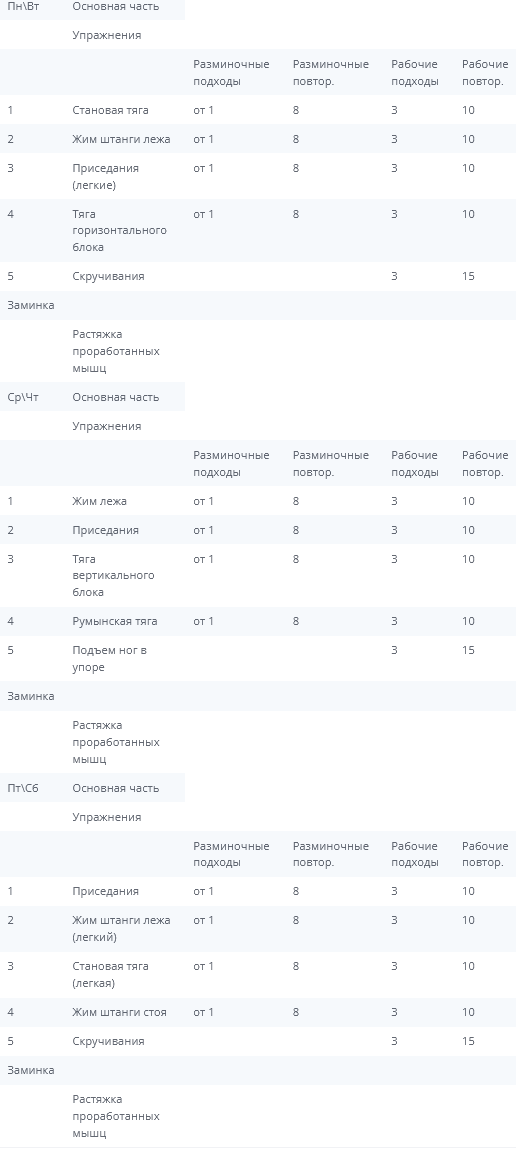Select Становая тяга (легкая) exercise
Viewport: 516px width, 1151px height.
110,975
